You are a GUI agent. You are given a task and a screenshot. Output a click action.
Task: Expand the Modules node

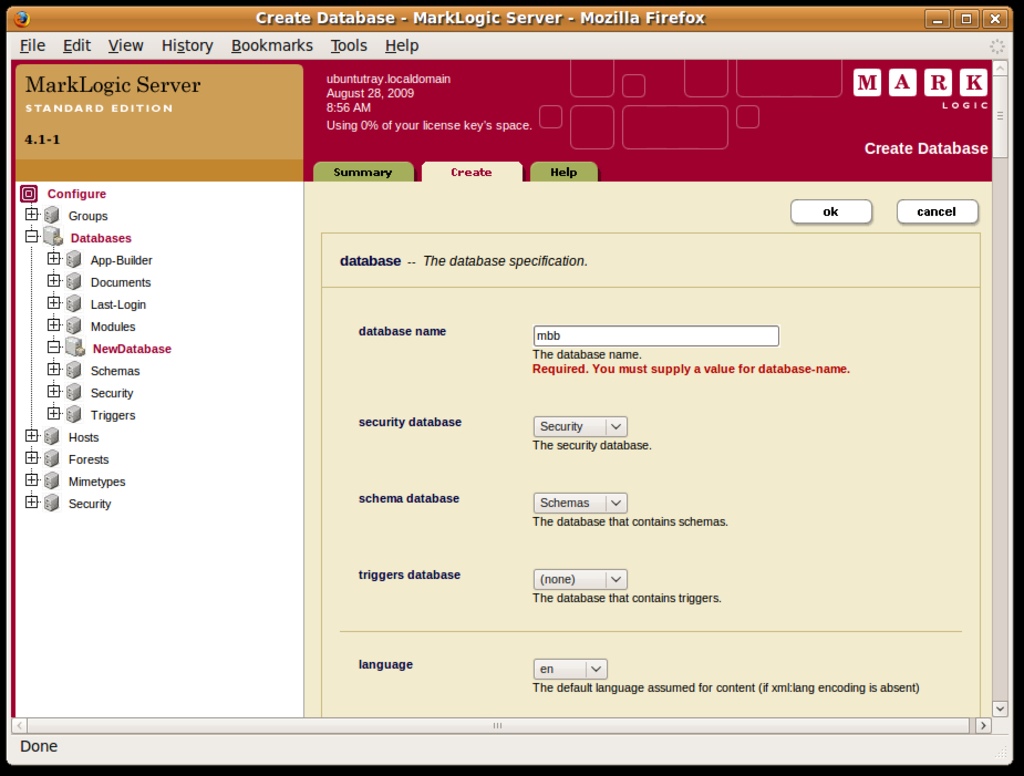(54, 325)
